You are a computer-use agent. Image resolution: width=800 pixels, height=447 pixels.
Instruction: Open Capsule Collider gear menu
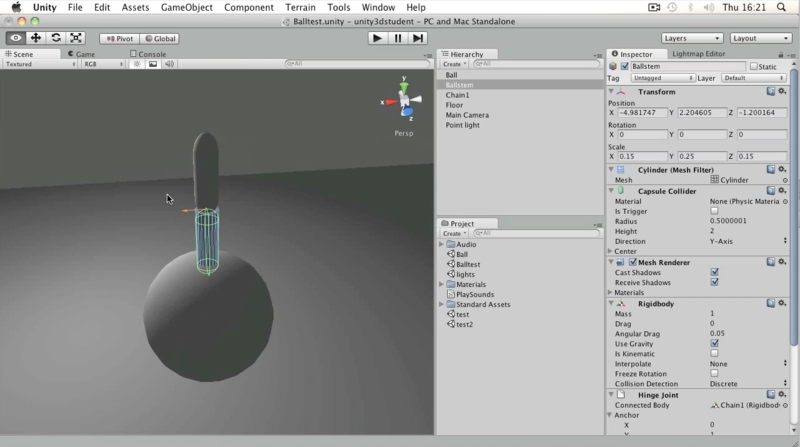782,190
